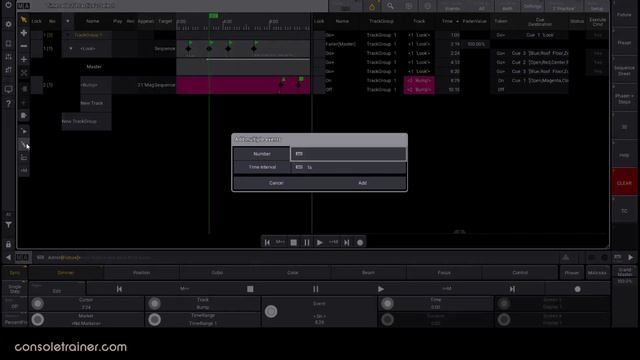The image size is (640, 360).
Task: Click the Time Interval input field
Action: 348,167
